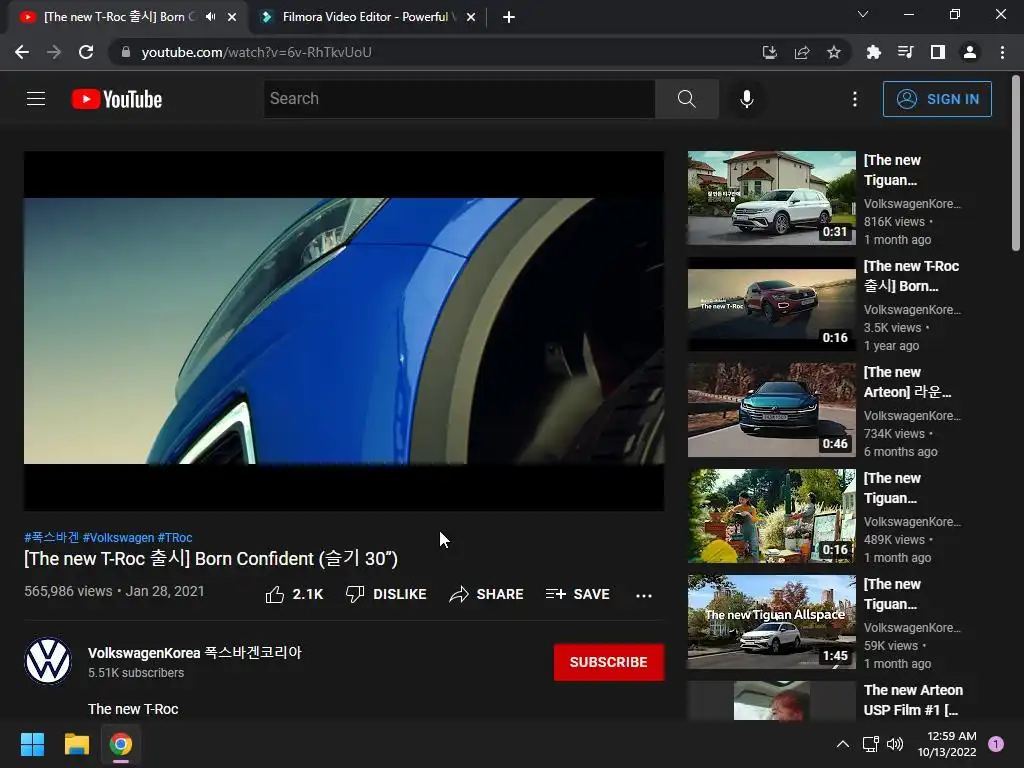
Task: Click the video player frame
Action: tap(344, 330)
